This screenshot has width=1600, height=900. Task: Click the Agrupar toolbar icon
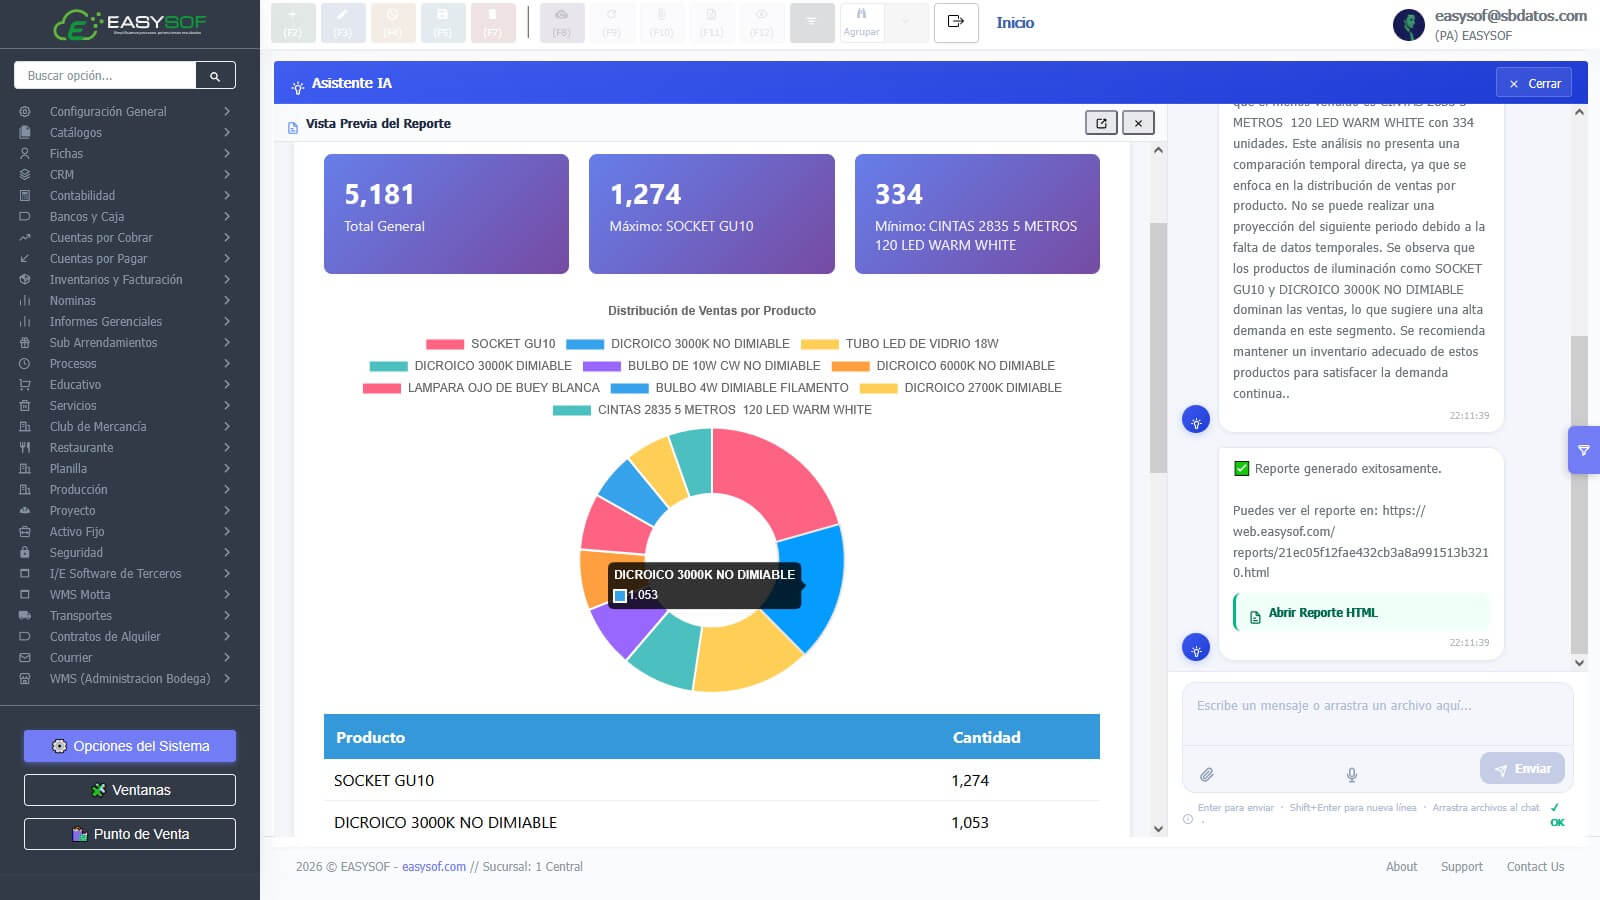coord(861,22)
